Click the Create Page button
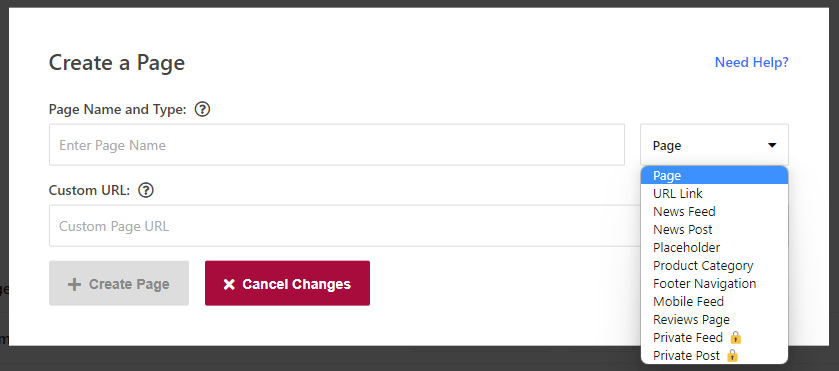839x371 pixels. 119,283
